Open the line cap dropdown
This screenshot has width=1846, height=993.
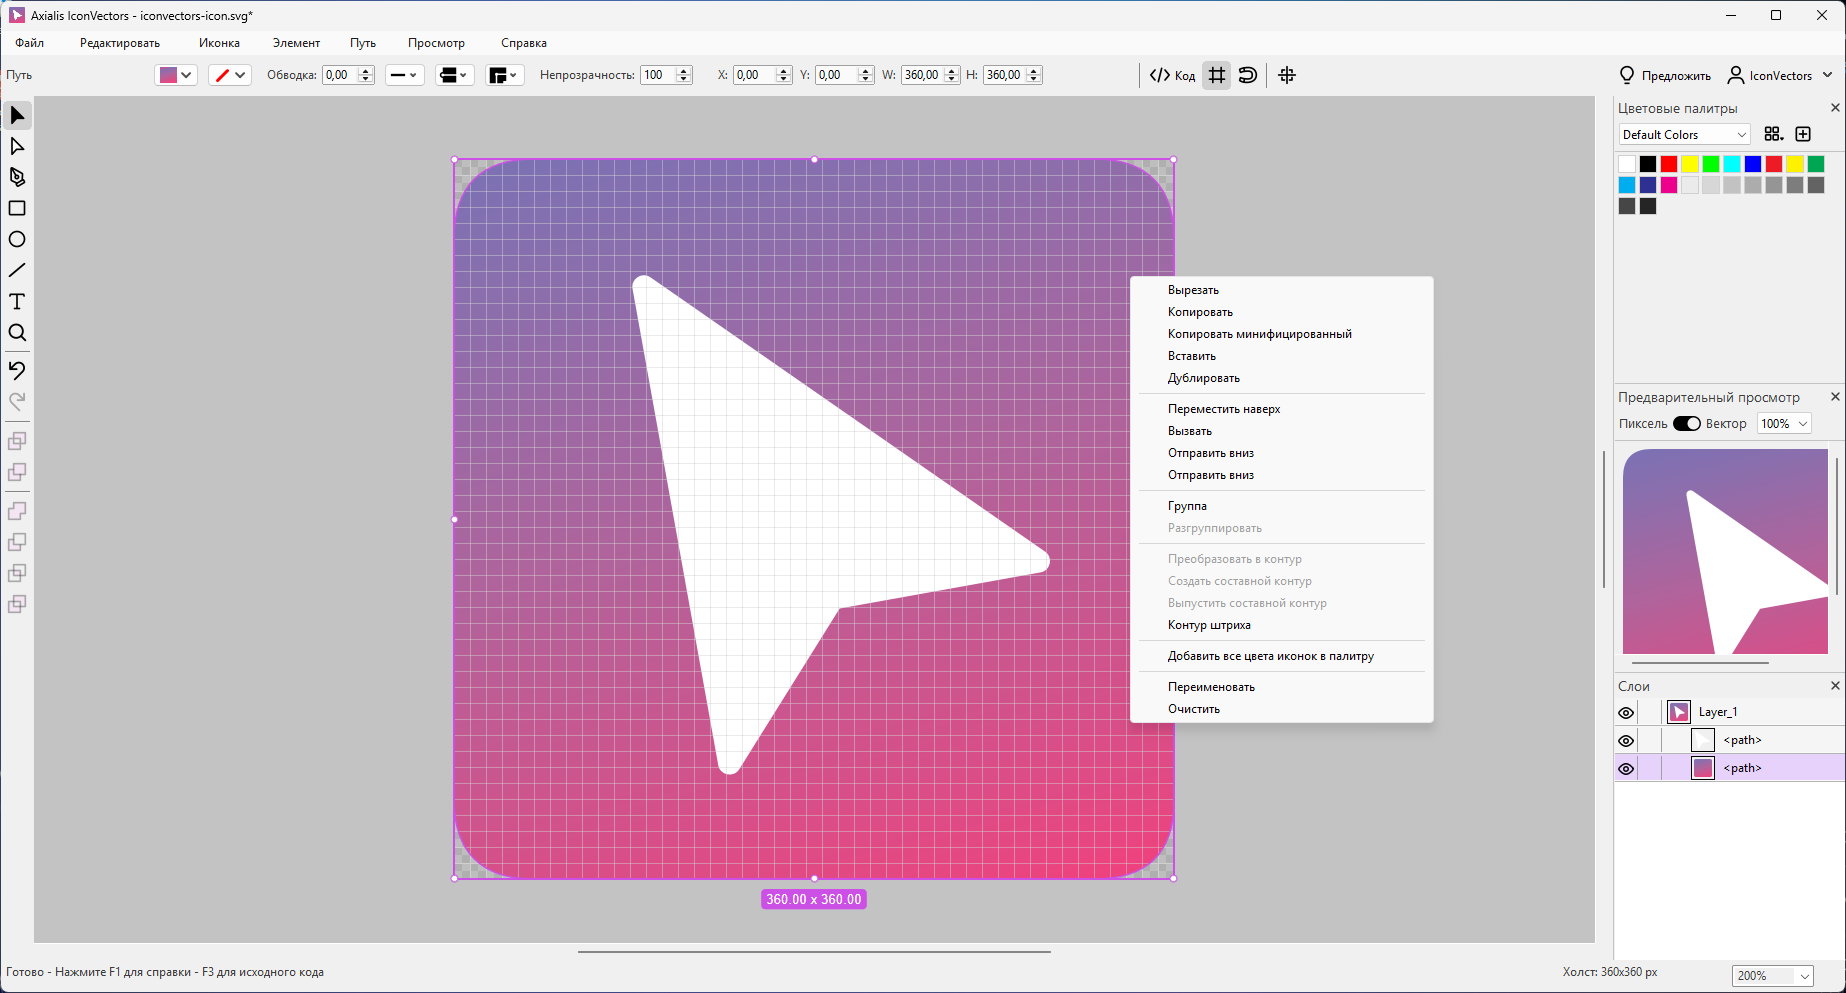454,75
